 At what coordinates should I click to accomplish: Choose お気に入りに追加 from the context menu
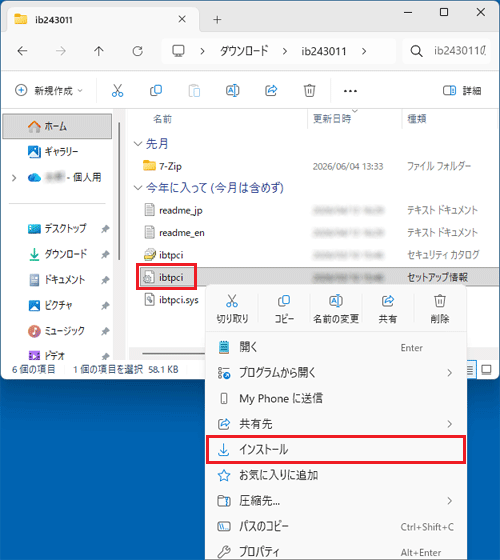pos(336,475)
